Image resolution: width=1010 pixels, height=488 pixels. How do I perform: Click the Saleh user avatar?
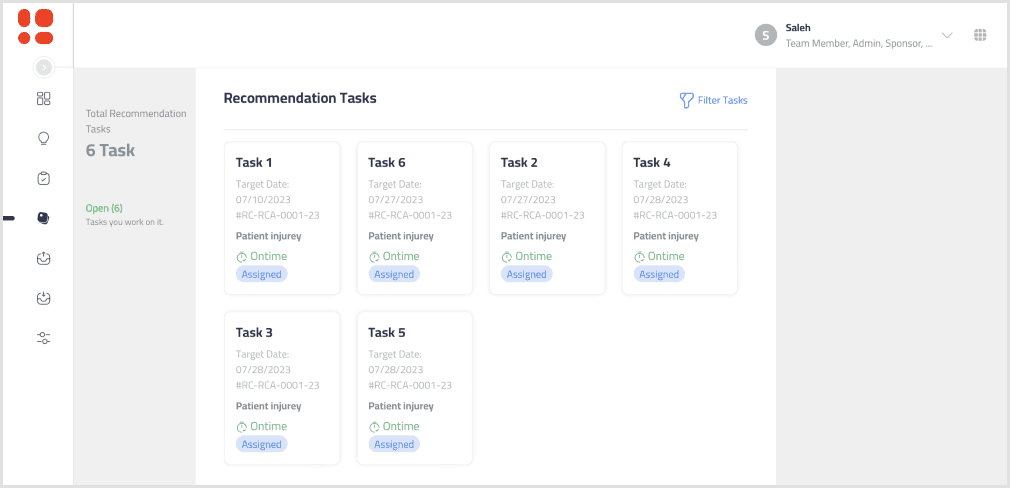(x=765, y=35)
